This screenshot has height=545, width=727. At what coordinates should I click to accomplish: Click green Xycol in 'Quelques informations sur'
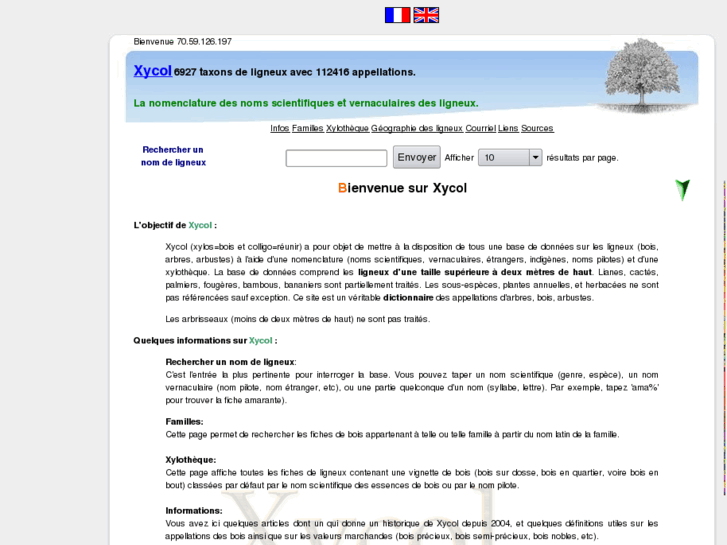261,340
